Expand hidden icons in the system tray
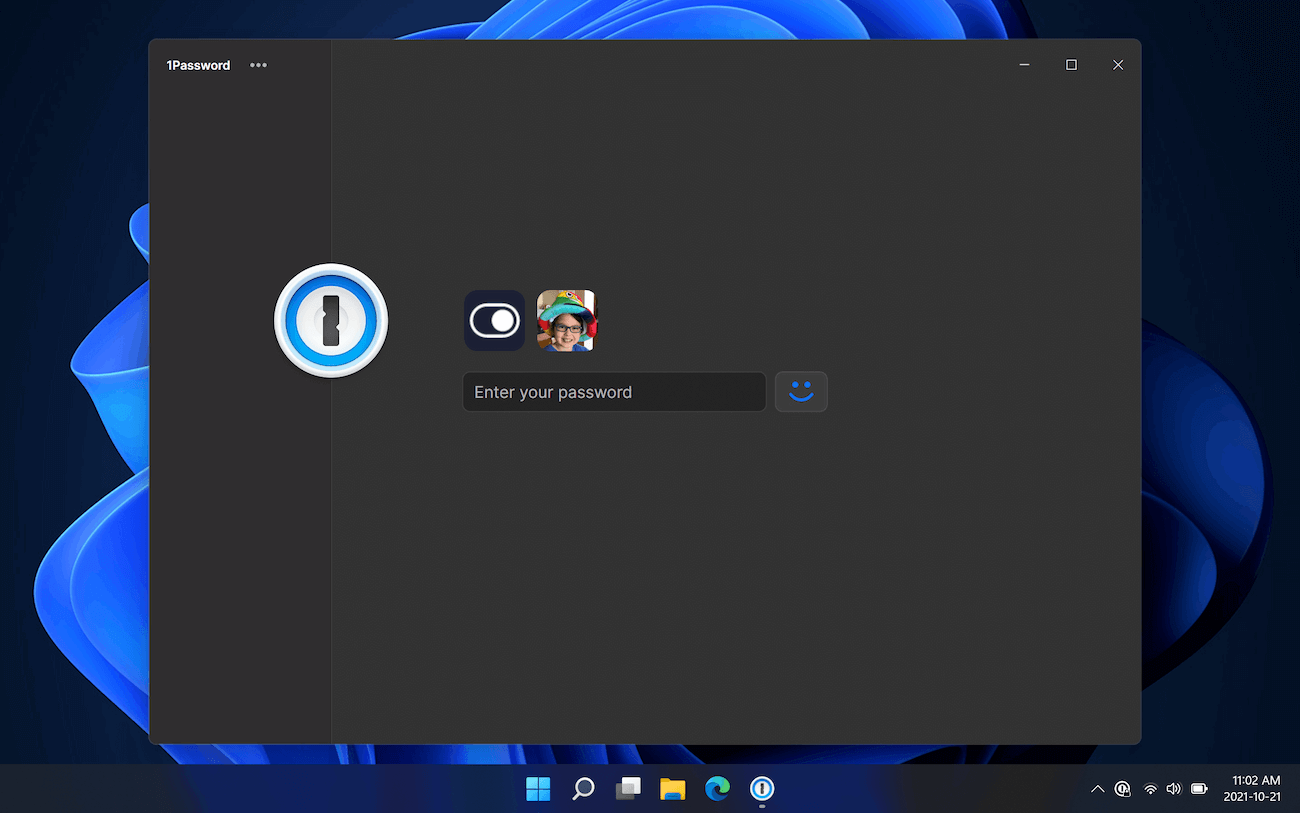Screen dimensions: 1300x813 [x=1097, y=789]
